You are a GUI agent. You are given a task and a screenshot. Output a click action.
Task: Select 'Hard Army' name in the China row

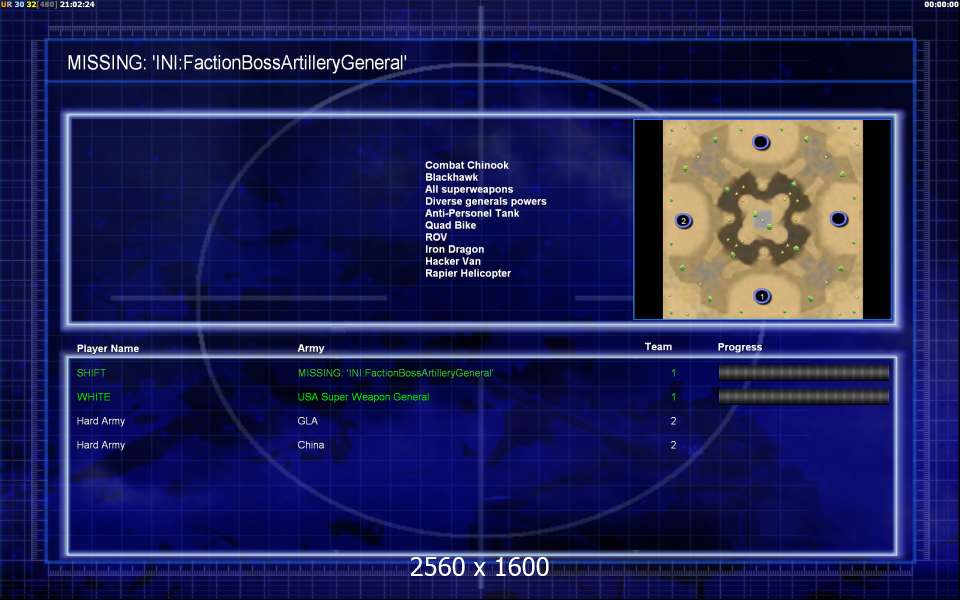click(x=100, y=445)
